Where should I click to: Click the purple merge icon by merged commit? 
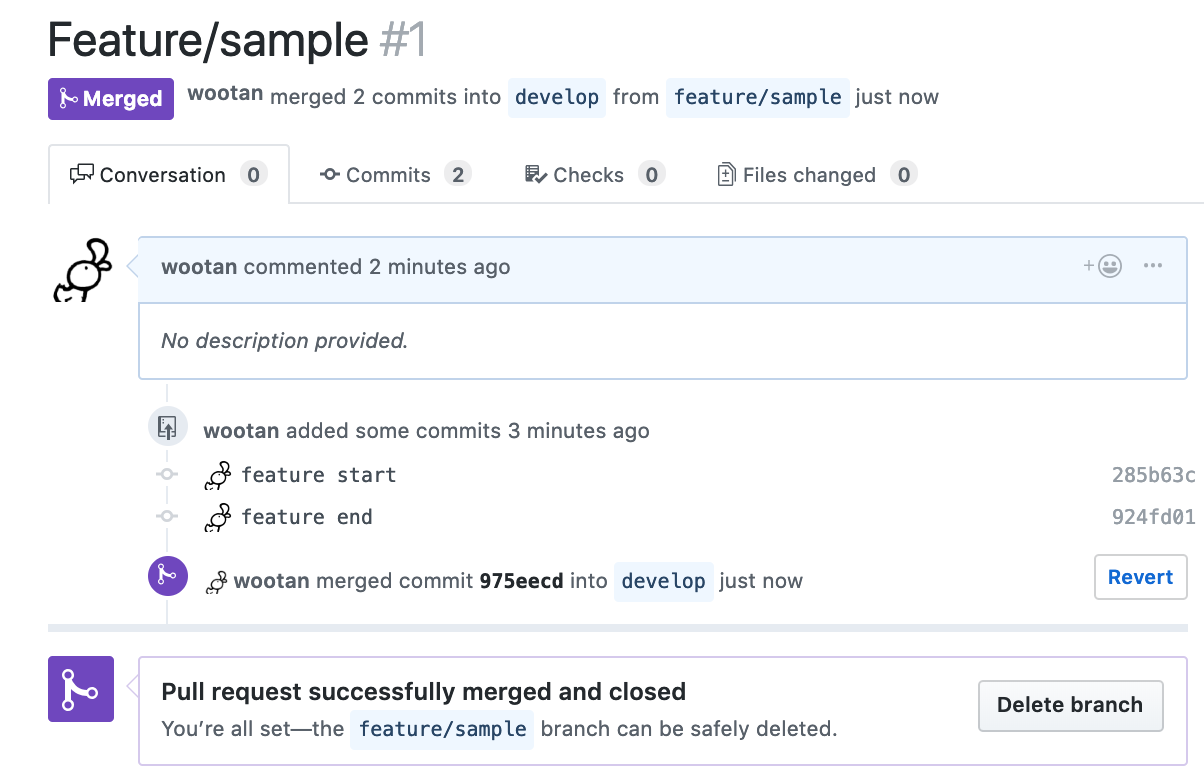[168, 576]
